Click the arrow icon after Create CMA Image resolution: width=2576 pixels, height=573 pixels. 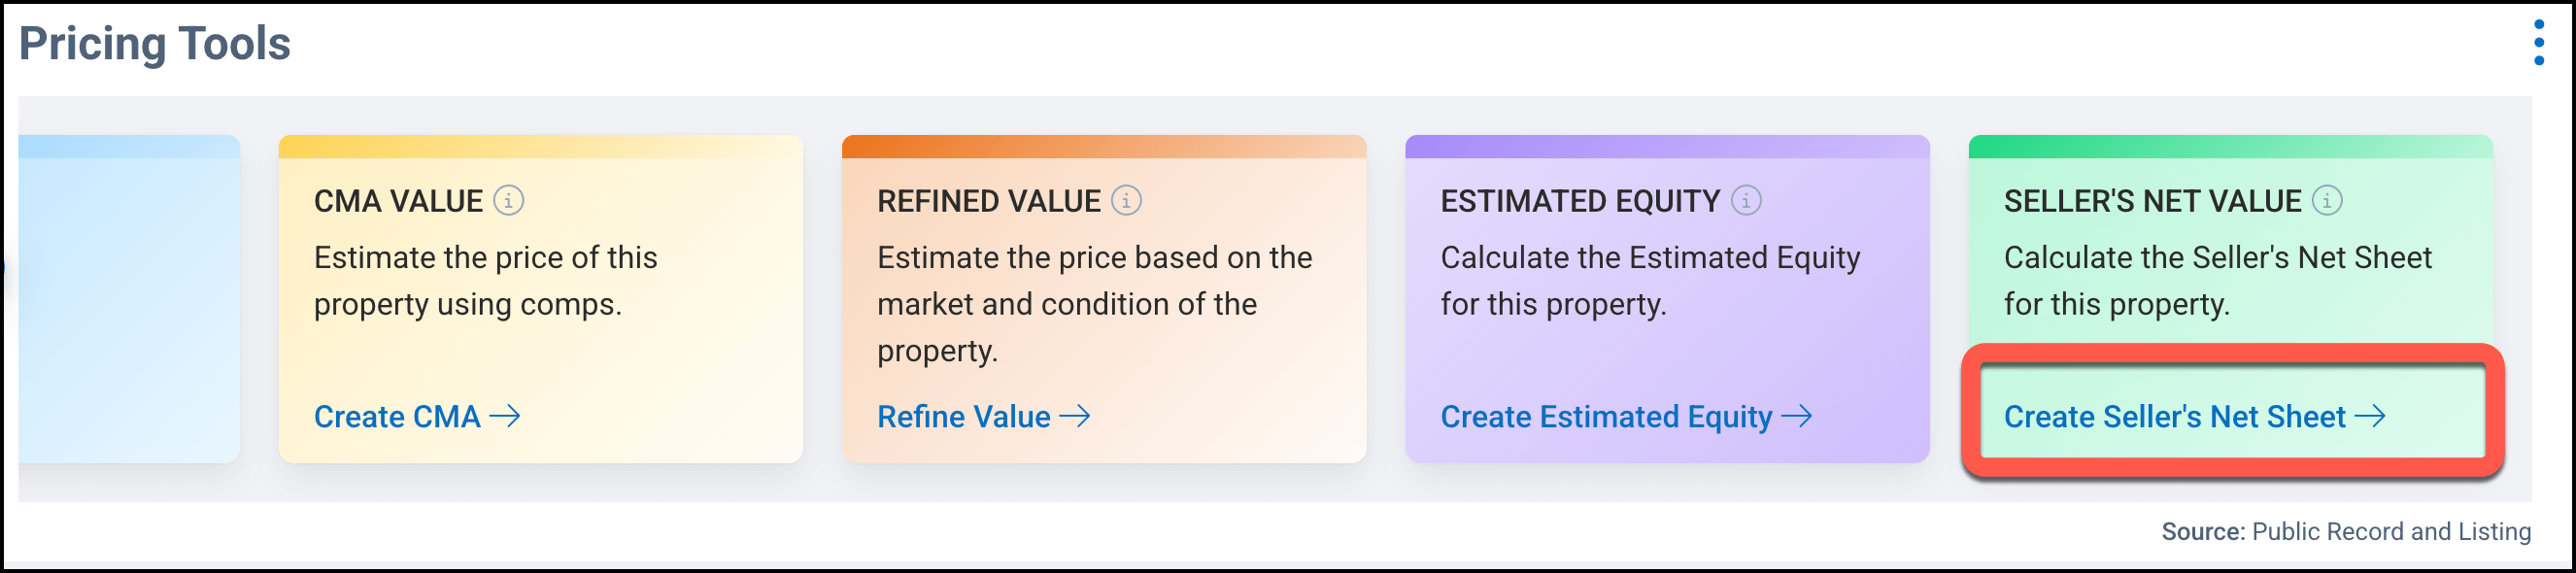(505, 416)
